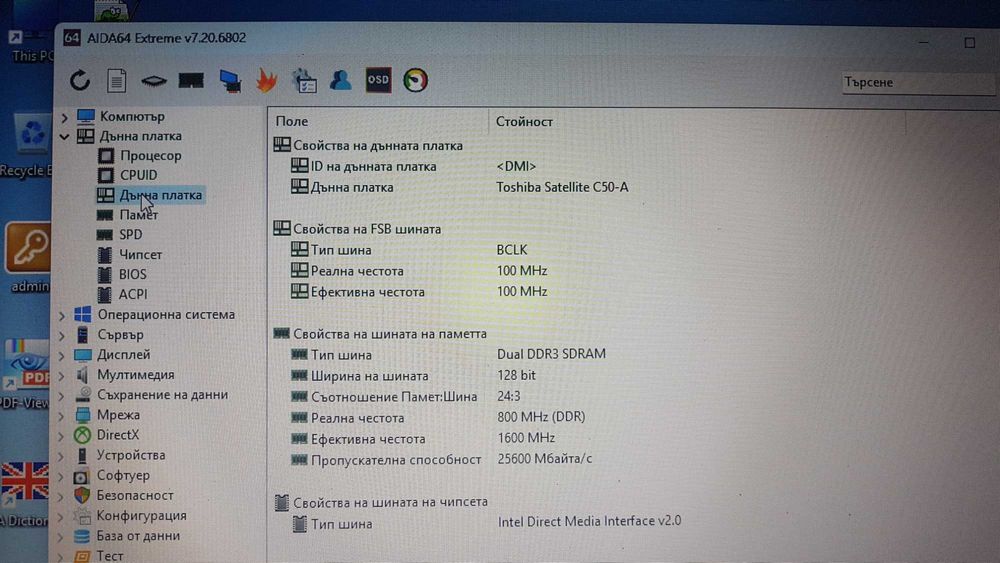Select the Чипсет tree item
This screenshot has height=563, width=1000.
point(140,254)
